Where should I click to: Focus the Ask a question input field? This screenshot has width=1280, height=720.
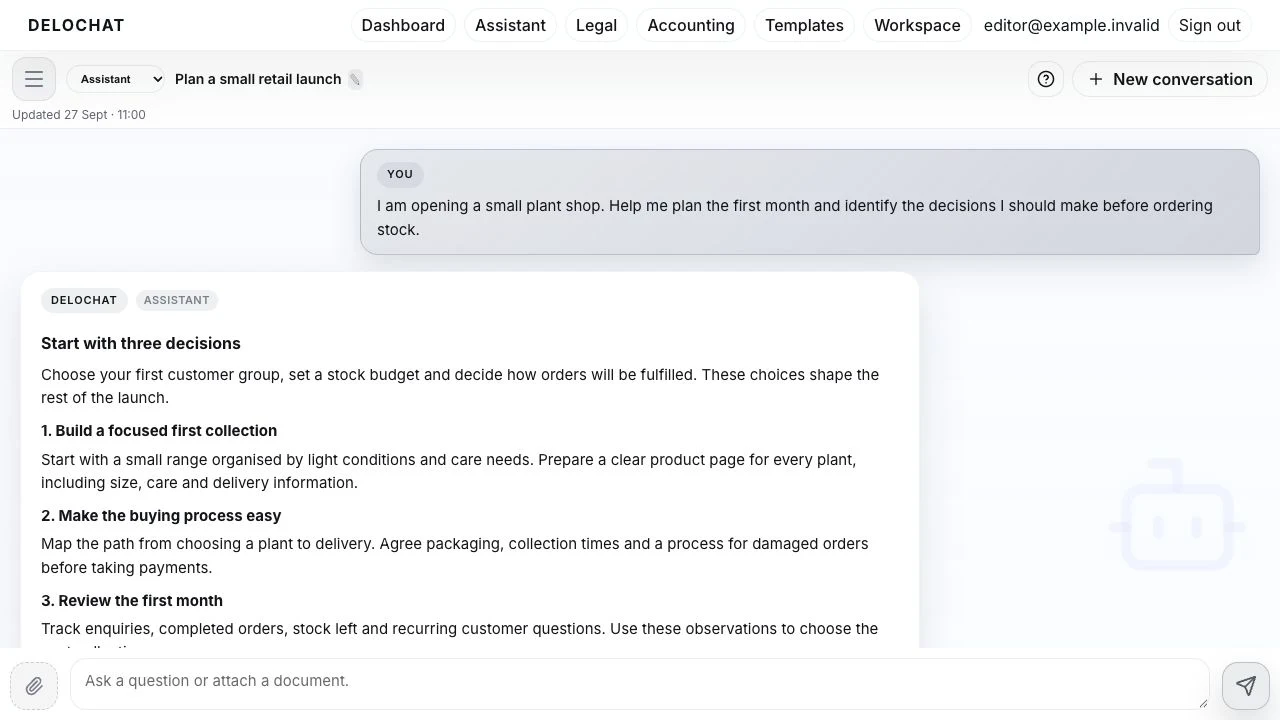(x=640, y=684)
